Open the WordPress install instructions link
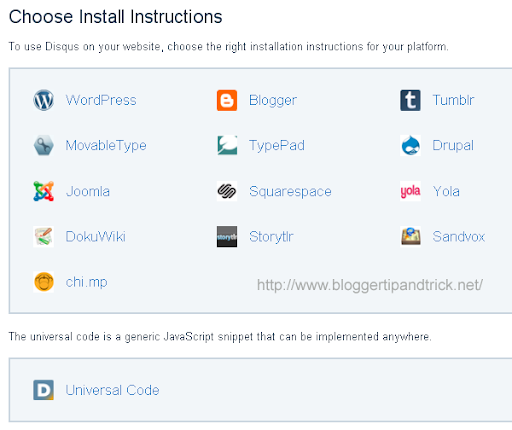Viewport: 512px width, 430px height. point(101,100)
